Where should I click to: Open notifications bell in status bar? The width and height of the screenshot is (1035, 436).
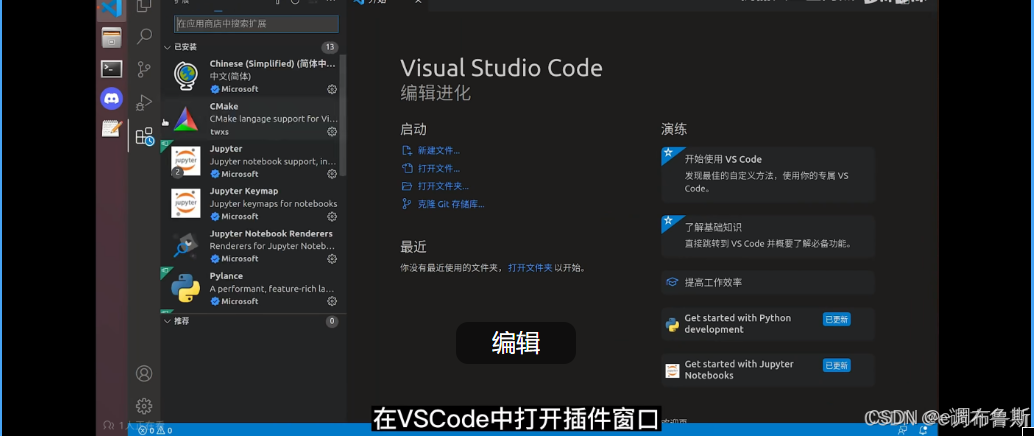(924, 430)
